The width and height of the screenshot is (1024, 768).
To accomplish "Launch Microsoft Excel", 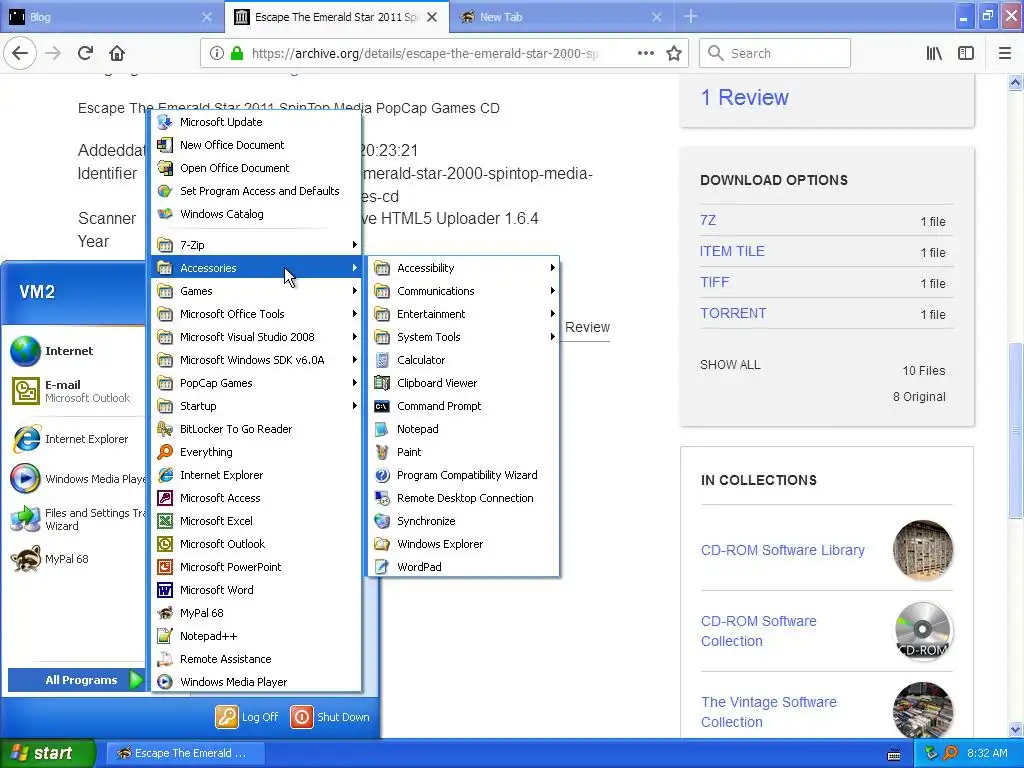I will coord(256,520).
